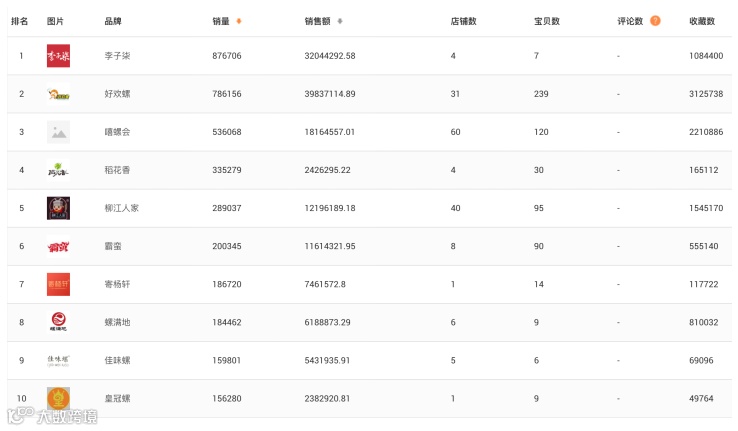Click sales volume 536068
The image size is (738, 431).
coord(227,132)
